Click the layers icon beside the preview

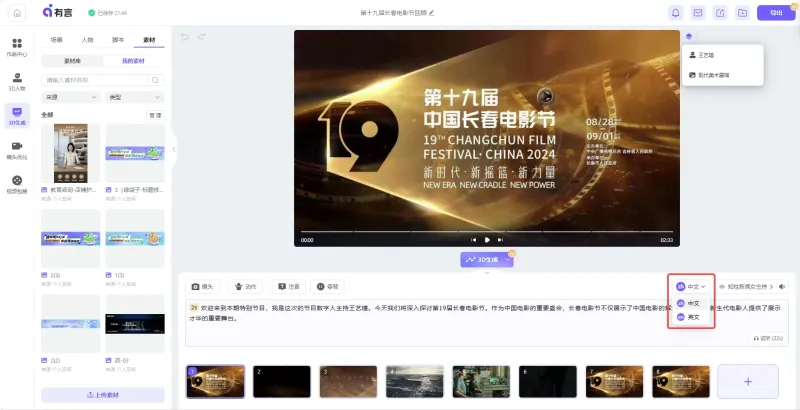click(x=689, y=36)
